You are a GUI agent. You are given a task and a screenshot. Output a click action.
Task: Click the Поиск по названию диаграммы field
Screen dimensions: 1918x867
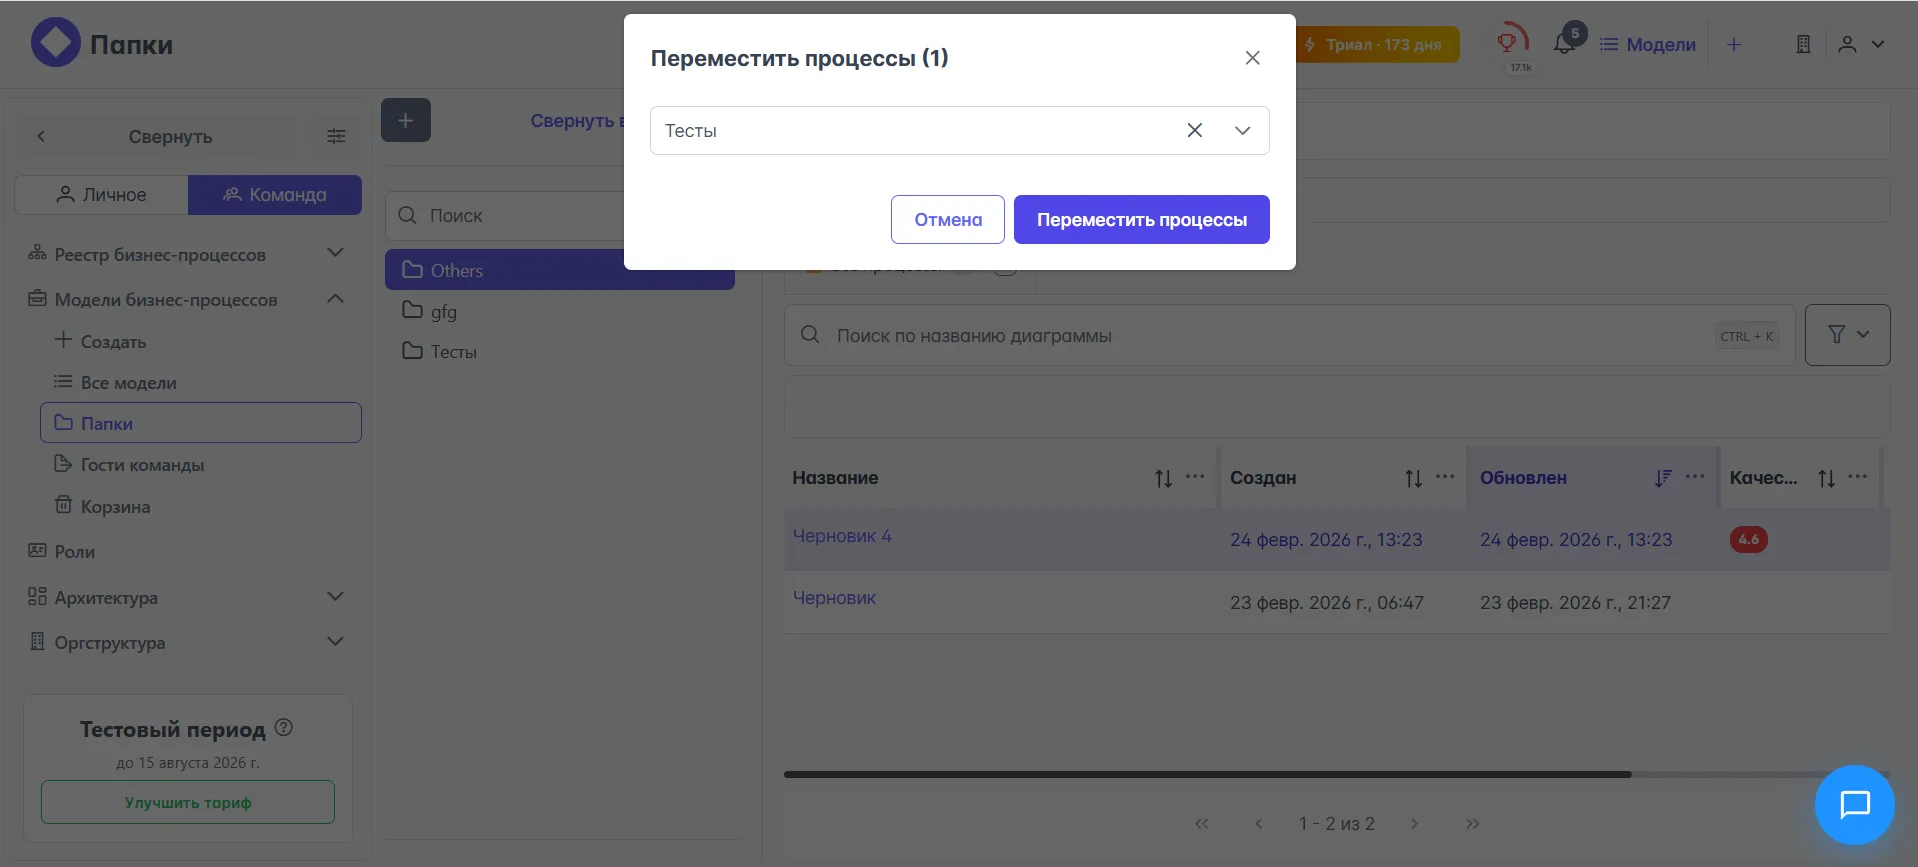pos(1270,336)
